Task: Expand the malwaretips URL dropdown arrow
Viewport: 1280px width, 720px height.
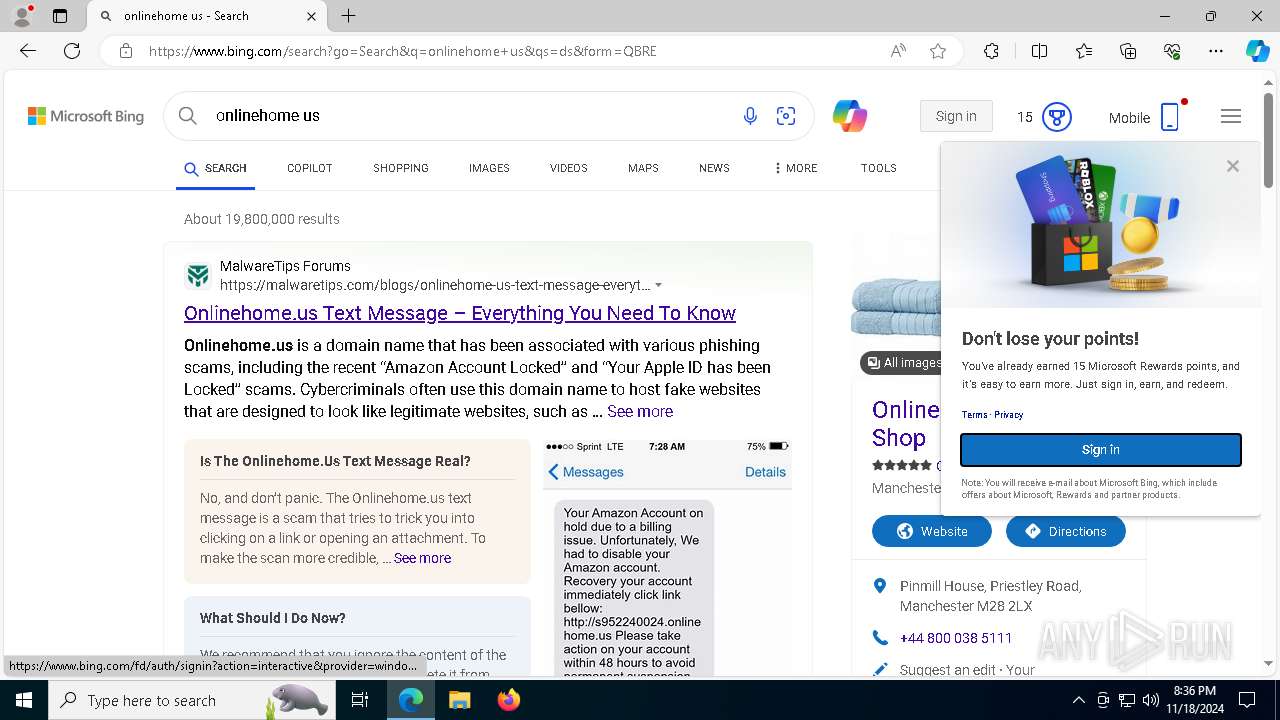Action: (658, 285)
